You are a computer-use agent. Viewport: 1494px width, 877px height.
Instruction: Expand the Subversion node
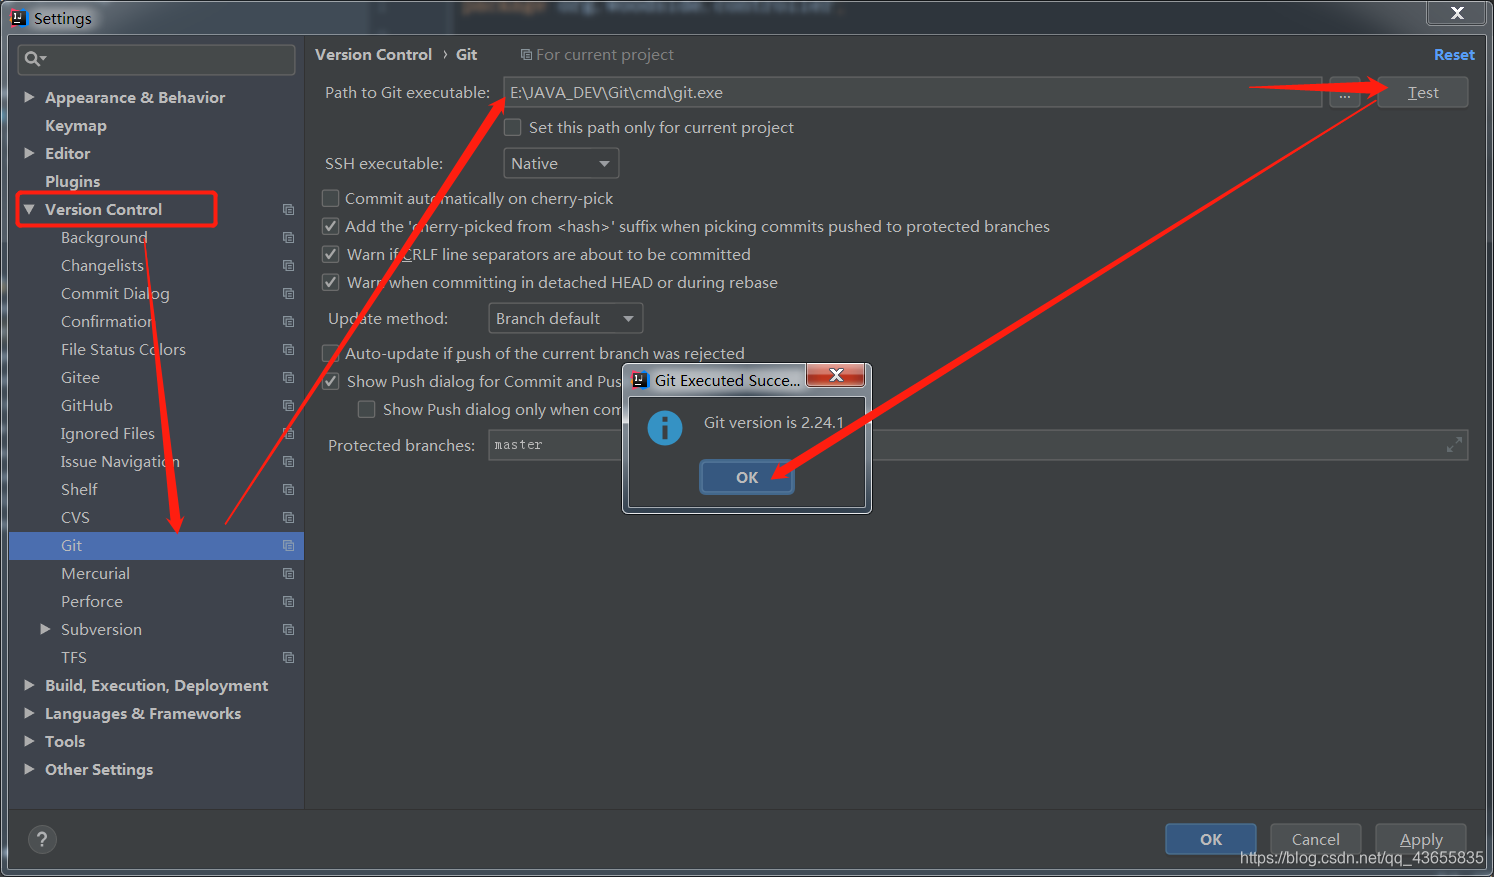tap(45, 629)
